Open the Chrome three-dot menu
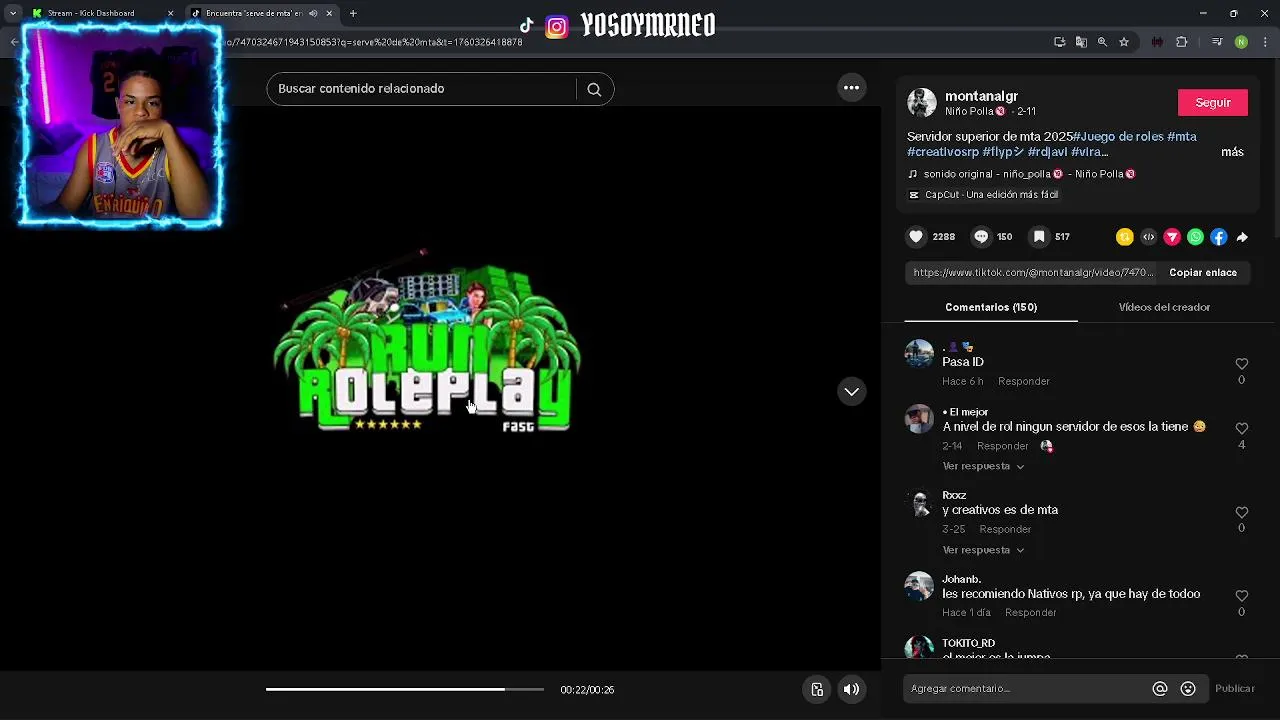 pos(1266,42)
